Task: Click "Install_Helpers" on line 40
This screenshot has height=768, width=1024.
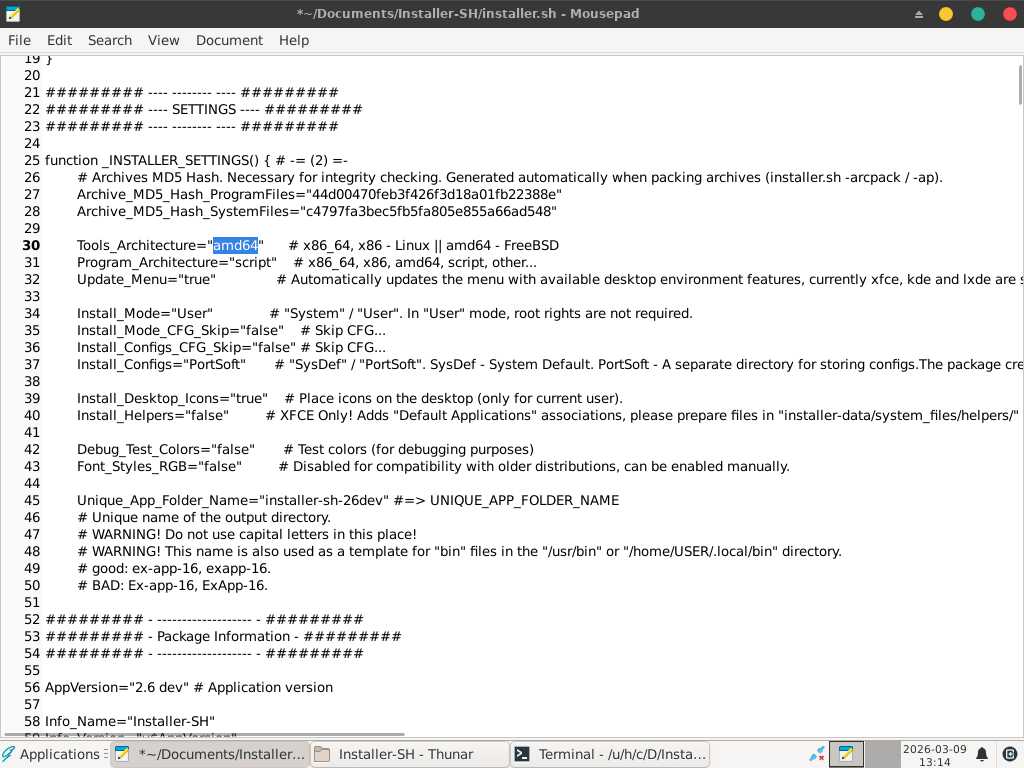Action: 127,415
